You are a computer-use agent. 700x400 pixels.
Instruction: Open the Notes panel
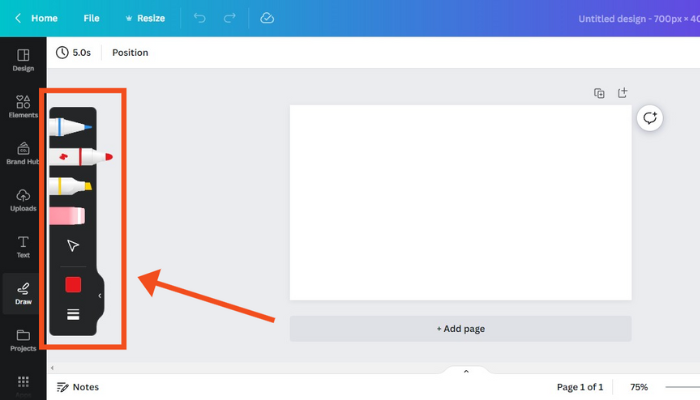click(x=78, y=387)
